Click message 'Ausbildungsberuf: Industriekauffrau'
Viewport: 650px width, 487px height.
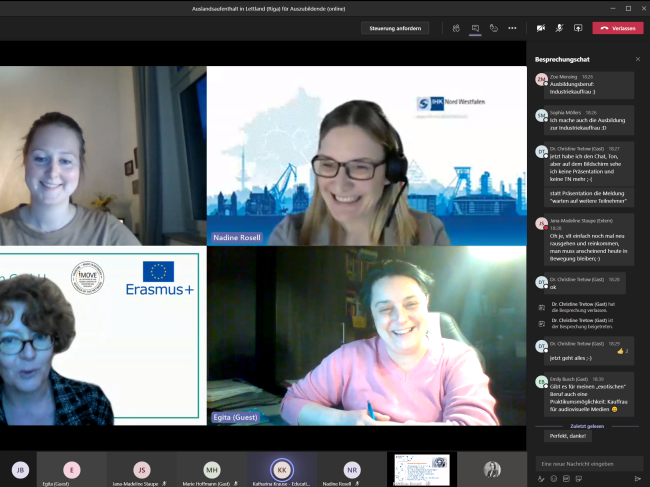point(589,85)
